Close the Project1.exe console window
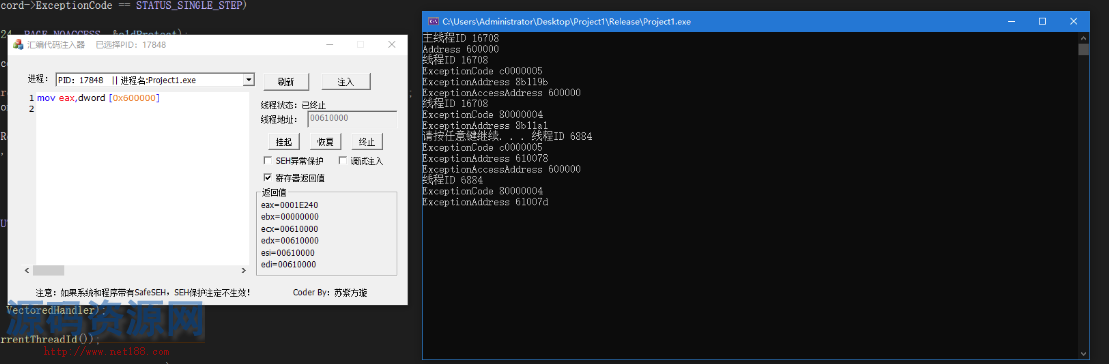 coord(1075,22)
